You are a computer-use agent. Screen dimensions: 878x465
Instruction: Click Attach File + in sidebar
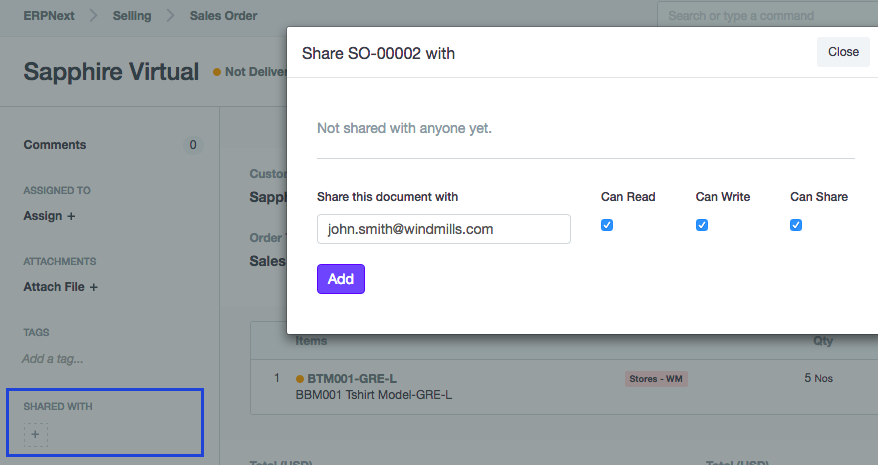coord(60,287)
